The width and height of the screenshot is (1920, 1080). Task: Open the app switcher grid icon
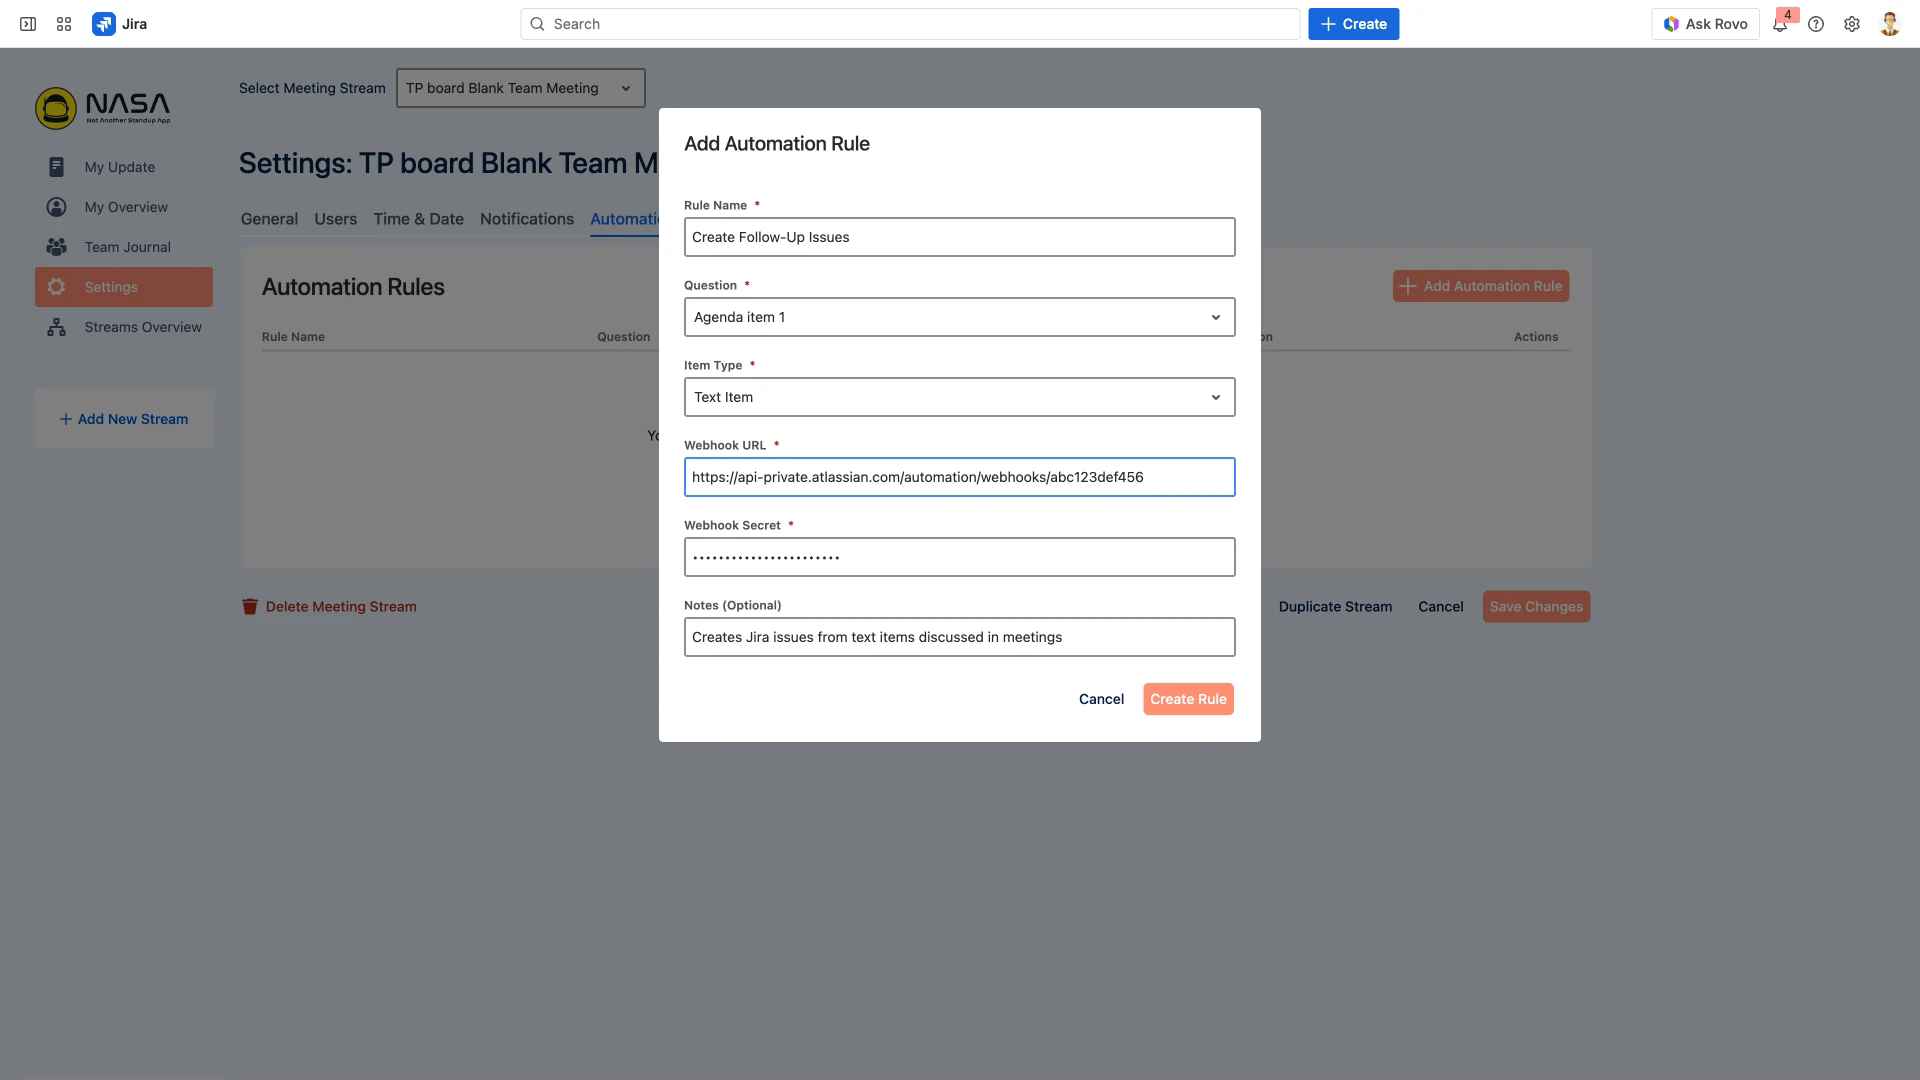click(x=64, y=24)
